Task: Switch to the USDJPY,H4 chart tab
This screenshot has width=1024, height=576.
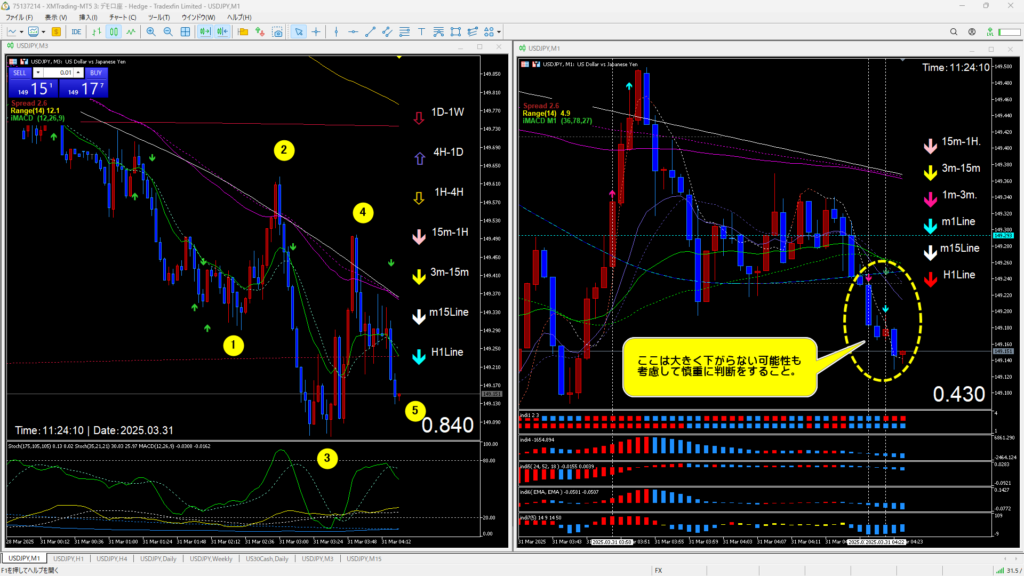Action: [113, 558]
